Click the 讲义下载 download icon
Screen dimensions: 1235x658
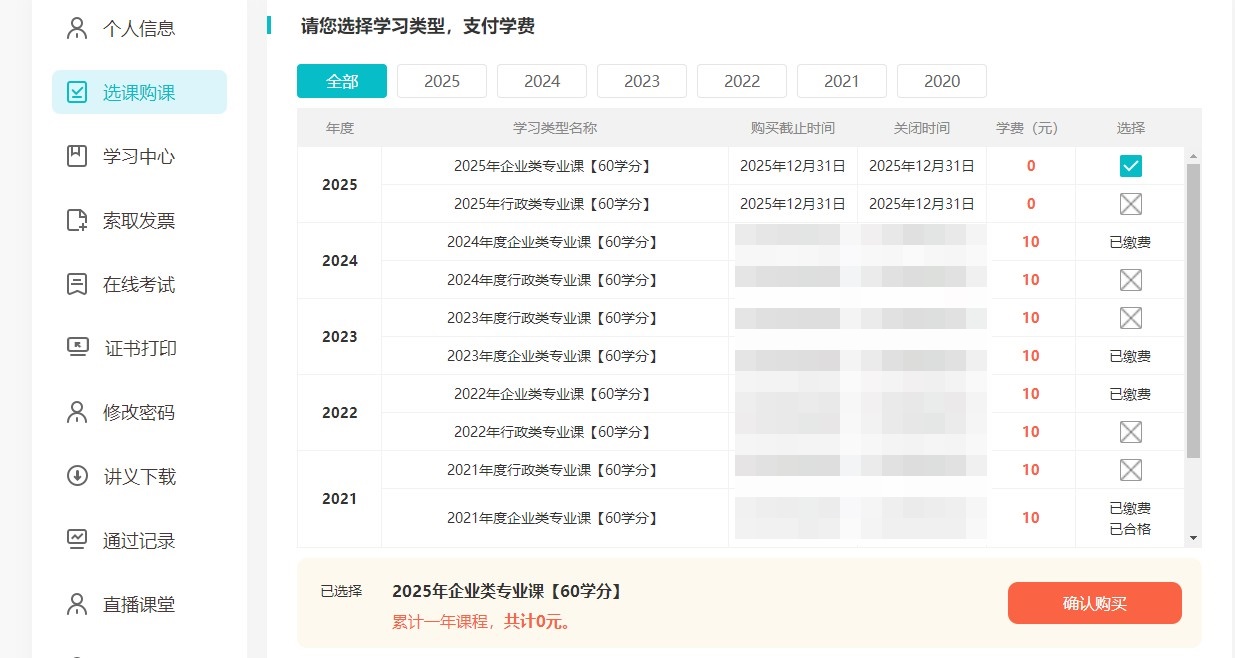pos(77,476)
